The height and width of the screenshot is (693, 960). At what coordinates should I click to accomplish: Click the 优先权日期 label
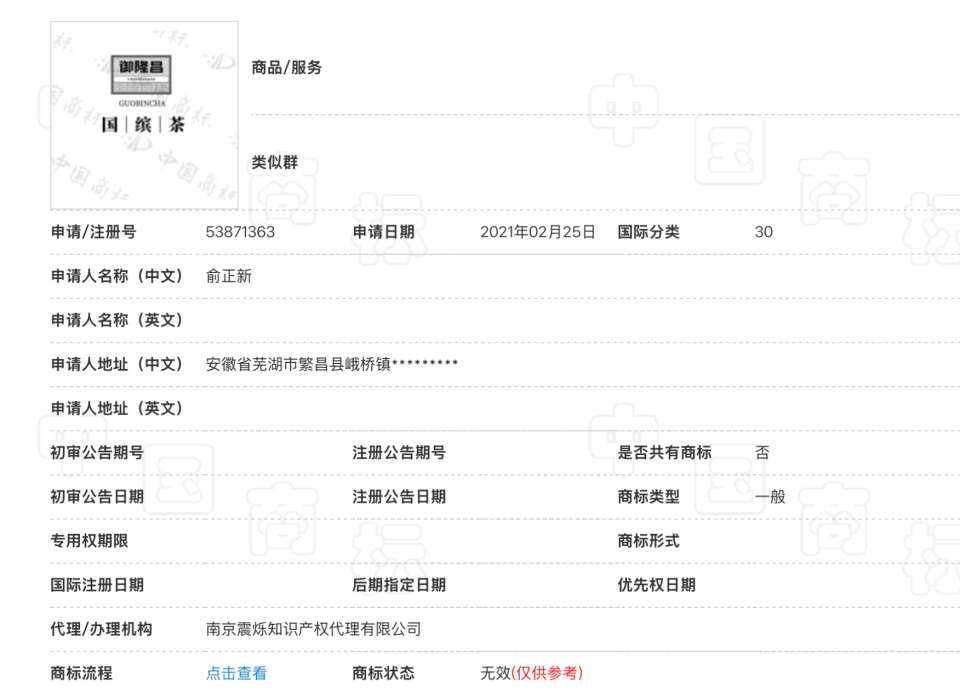(x=656, y=585)
